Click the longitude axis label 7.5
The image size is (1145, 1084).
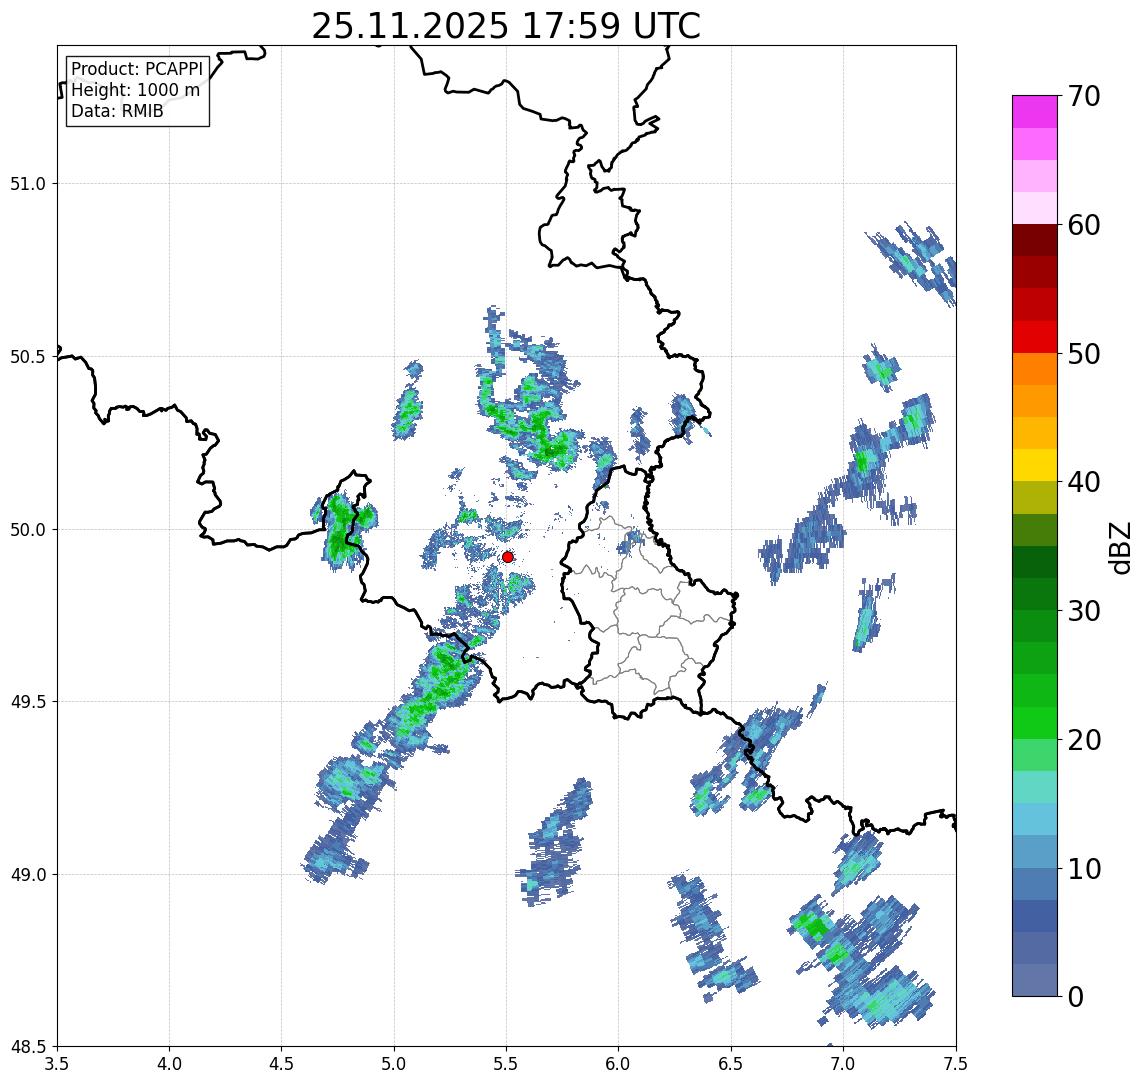point(956,1064)
